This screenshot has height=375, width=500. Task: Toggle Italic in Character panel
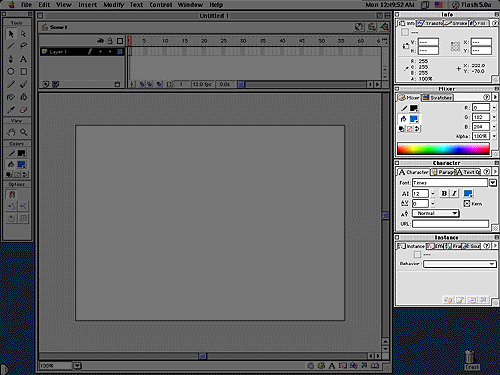pyautogui.click(x=454, y=193)
